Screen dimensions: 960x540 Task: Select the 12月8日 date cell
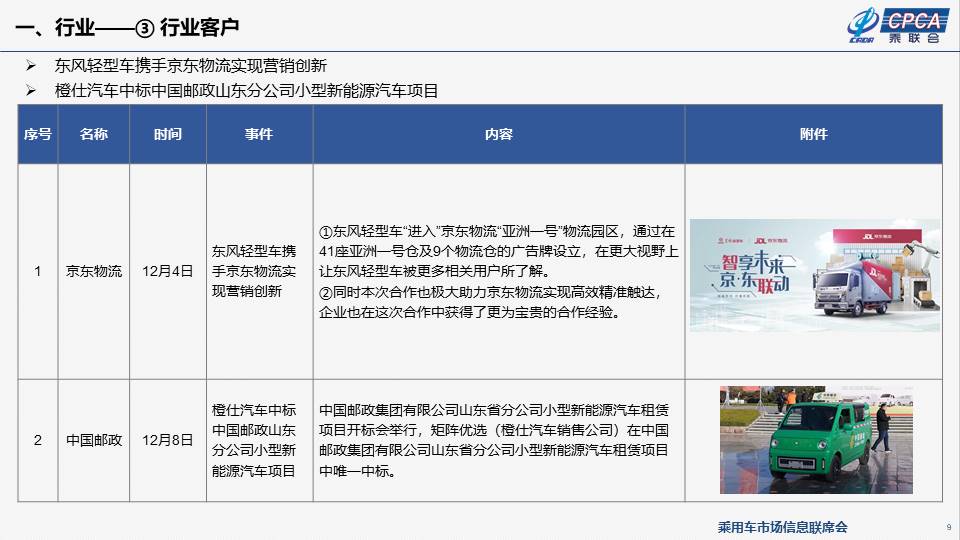pos(168,440)
